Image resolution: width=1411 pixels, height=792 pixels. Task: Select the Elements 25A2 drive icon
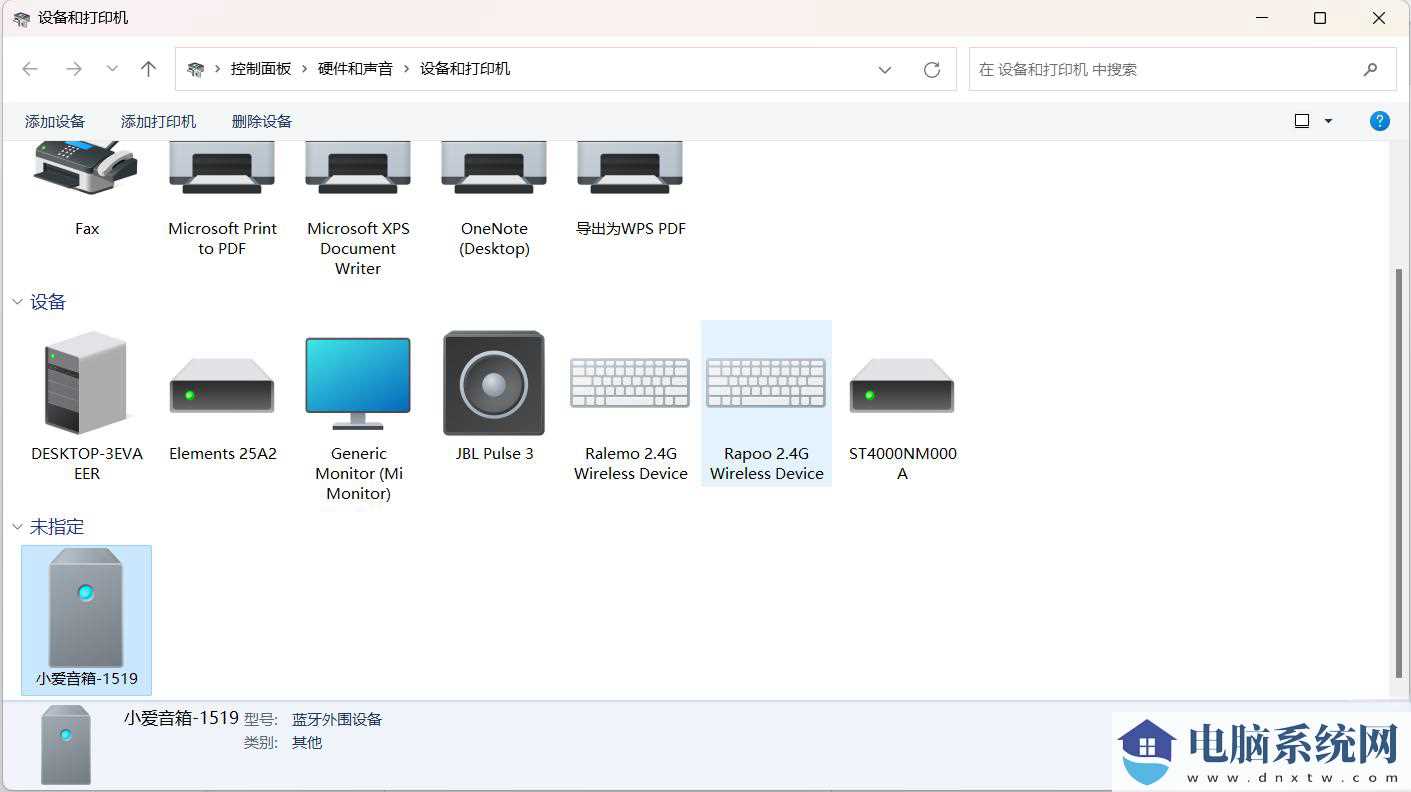pyautogui.click(x=222, y=386)
